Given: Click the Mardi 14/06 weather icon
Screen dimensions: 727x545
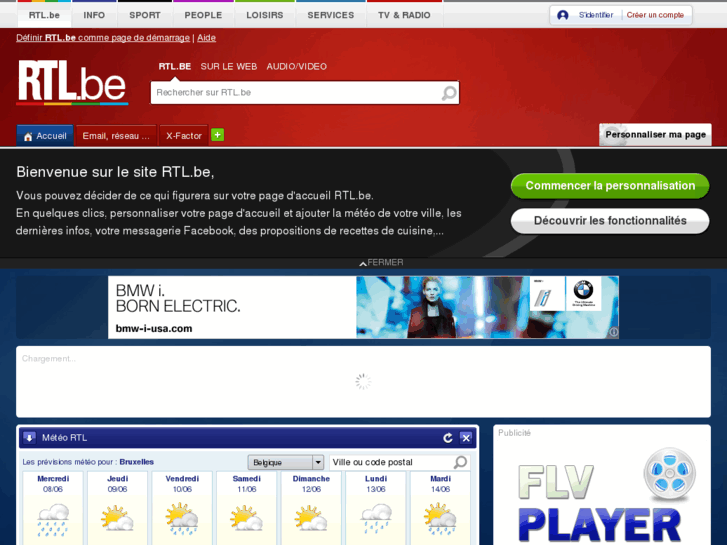Looking at the screenshot, I should pos(440,519).
